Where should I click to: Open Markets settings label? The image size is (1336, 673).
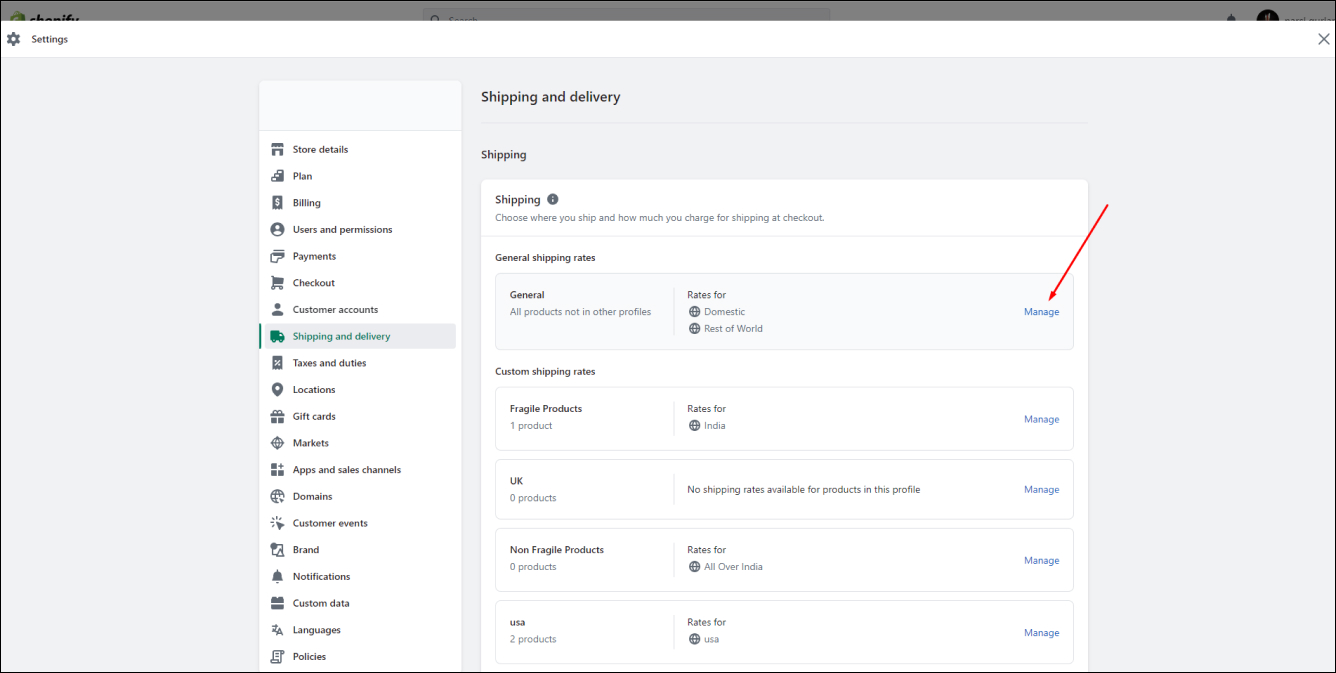pos(311,443)
